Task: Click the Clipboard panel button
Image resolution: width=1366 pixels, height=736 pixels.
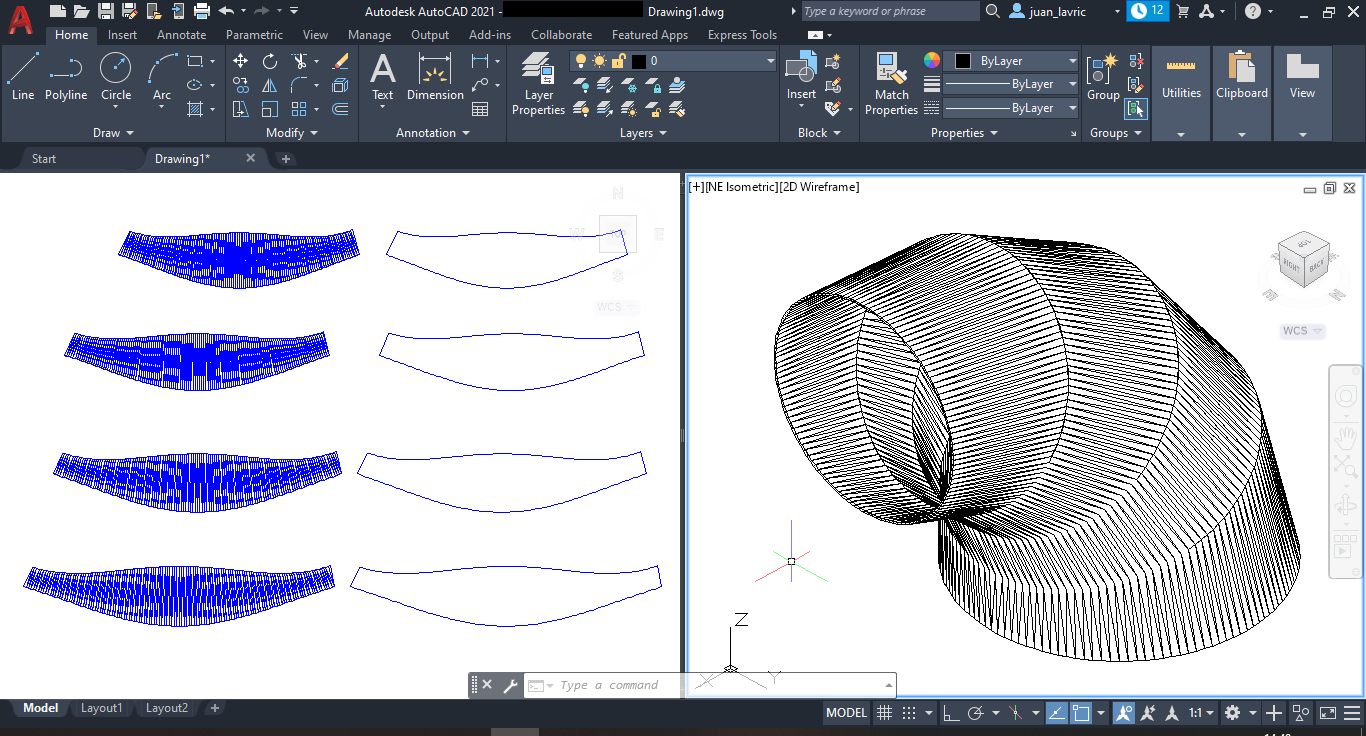Action: [x=1241, y=94]
